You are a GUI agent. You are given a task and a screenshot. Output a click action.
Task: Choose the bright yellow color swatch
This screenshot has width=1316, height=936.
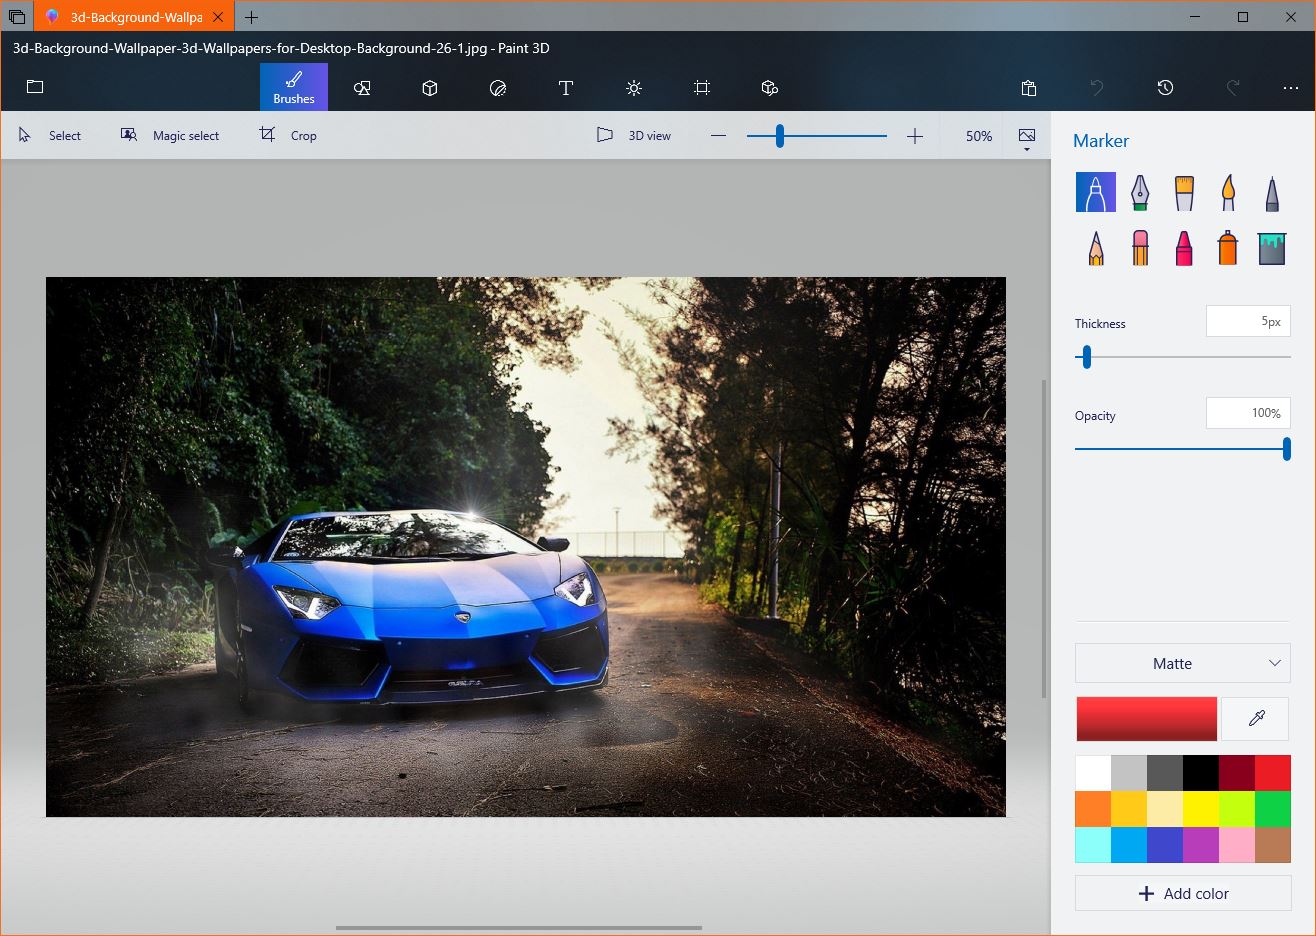[x=1201, y=809]
